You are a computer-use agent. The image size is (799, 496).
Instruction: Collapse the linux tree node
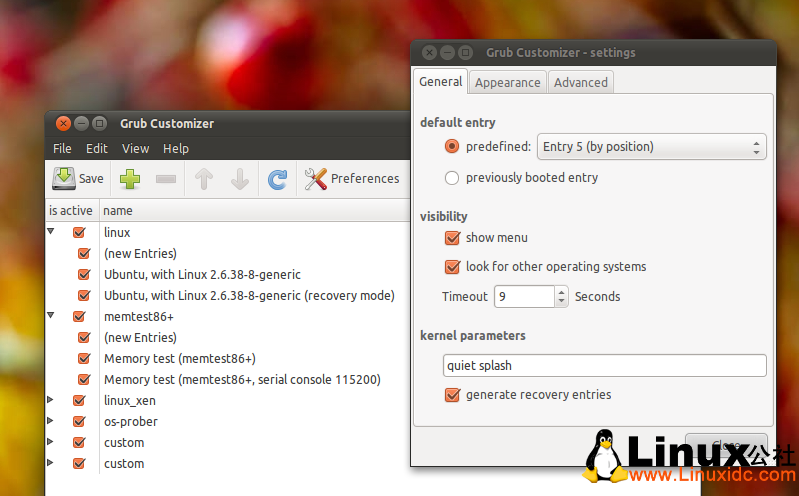50,231
